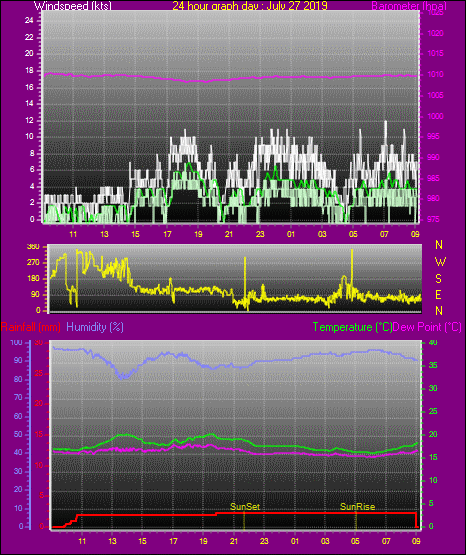Click the Humidity (%) legend label
Viewport: 466px width, 555px height.
point(95,327)
